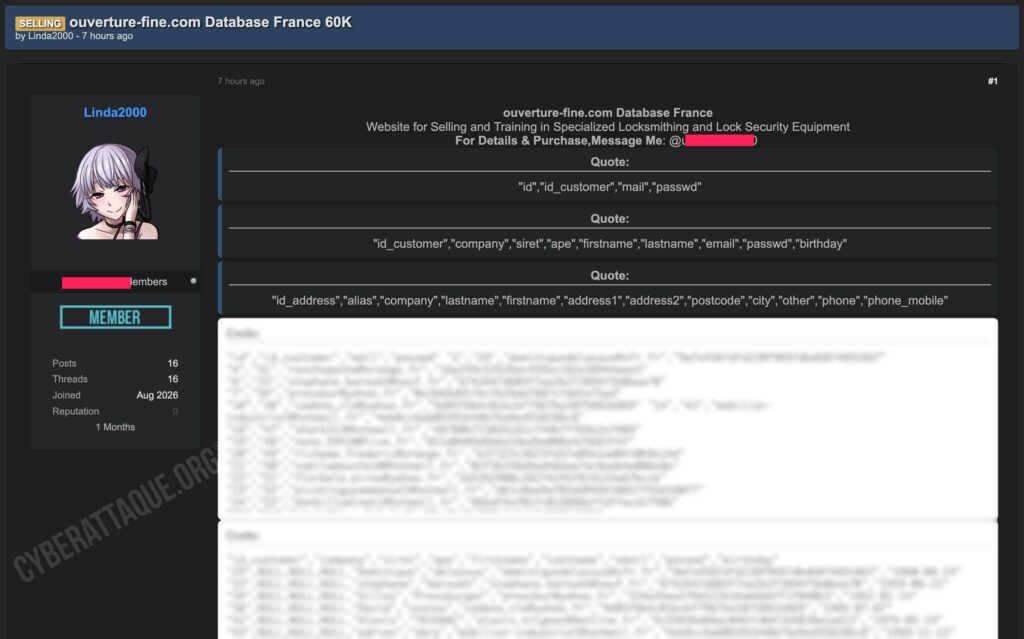Click the SELLING tag badge
The width and height of the screenshot is (1024, 639).
pos(40,23)
